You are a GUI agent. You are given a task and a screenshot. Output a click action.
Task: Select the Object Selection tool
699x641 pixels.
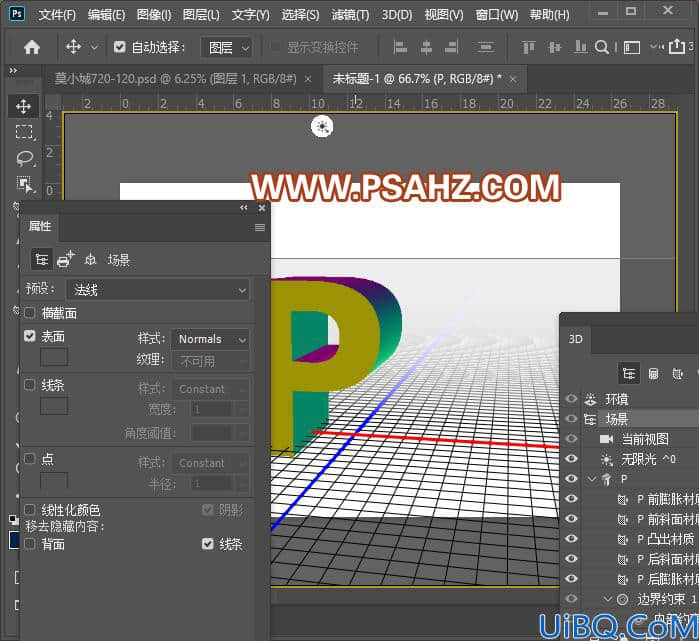pyautogui.click(x=25, y=184)
